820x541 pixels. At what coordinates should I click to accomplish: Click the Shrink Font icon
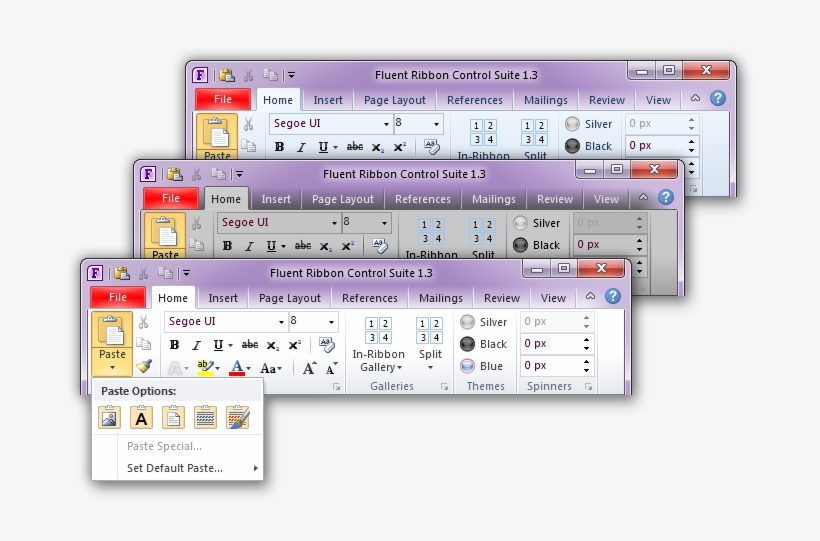(332, 368)
